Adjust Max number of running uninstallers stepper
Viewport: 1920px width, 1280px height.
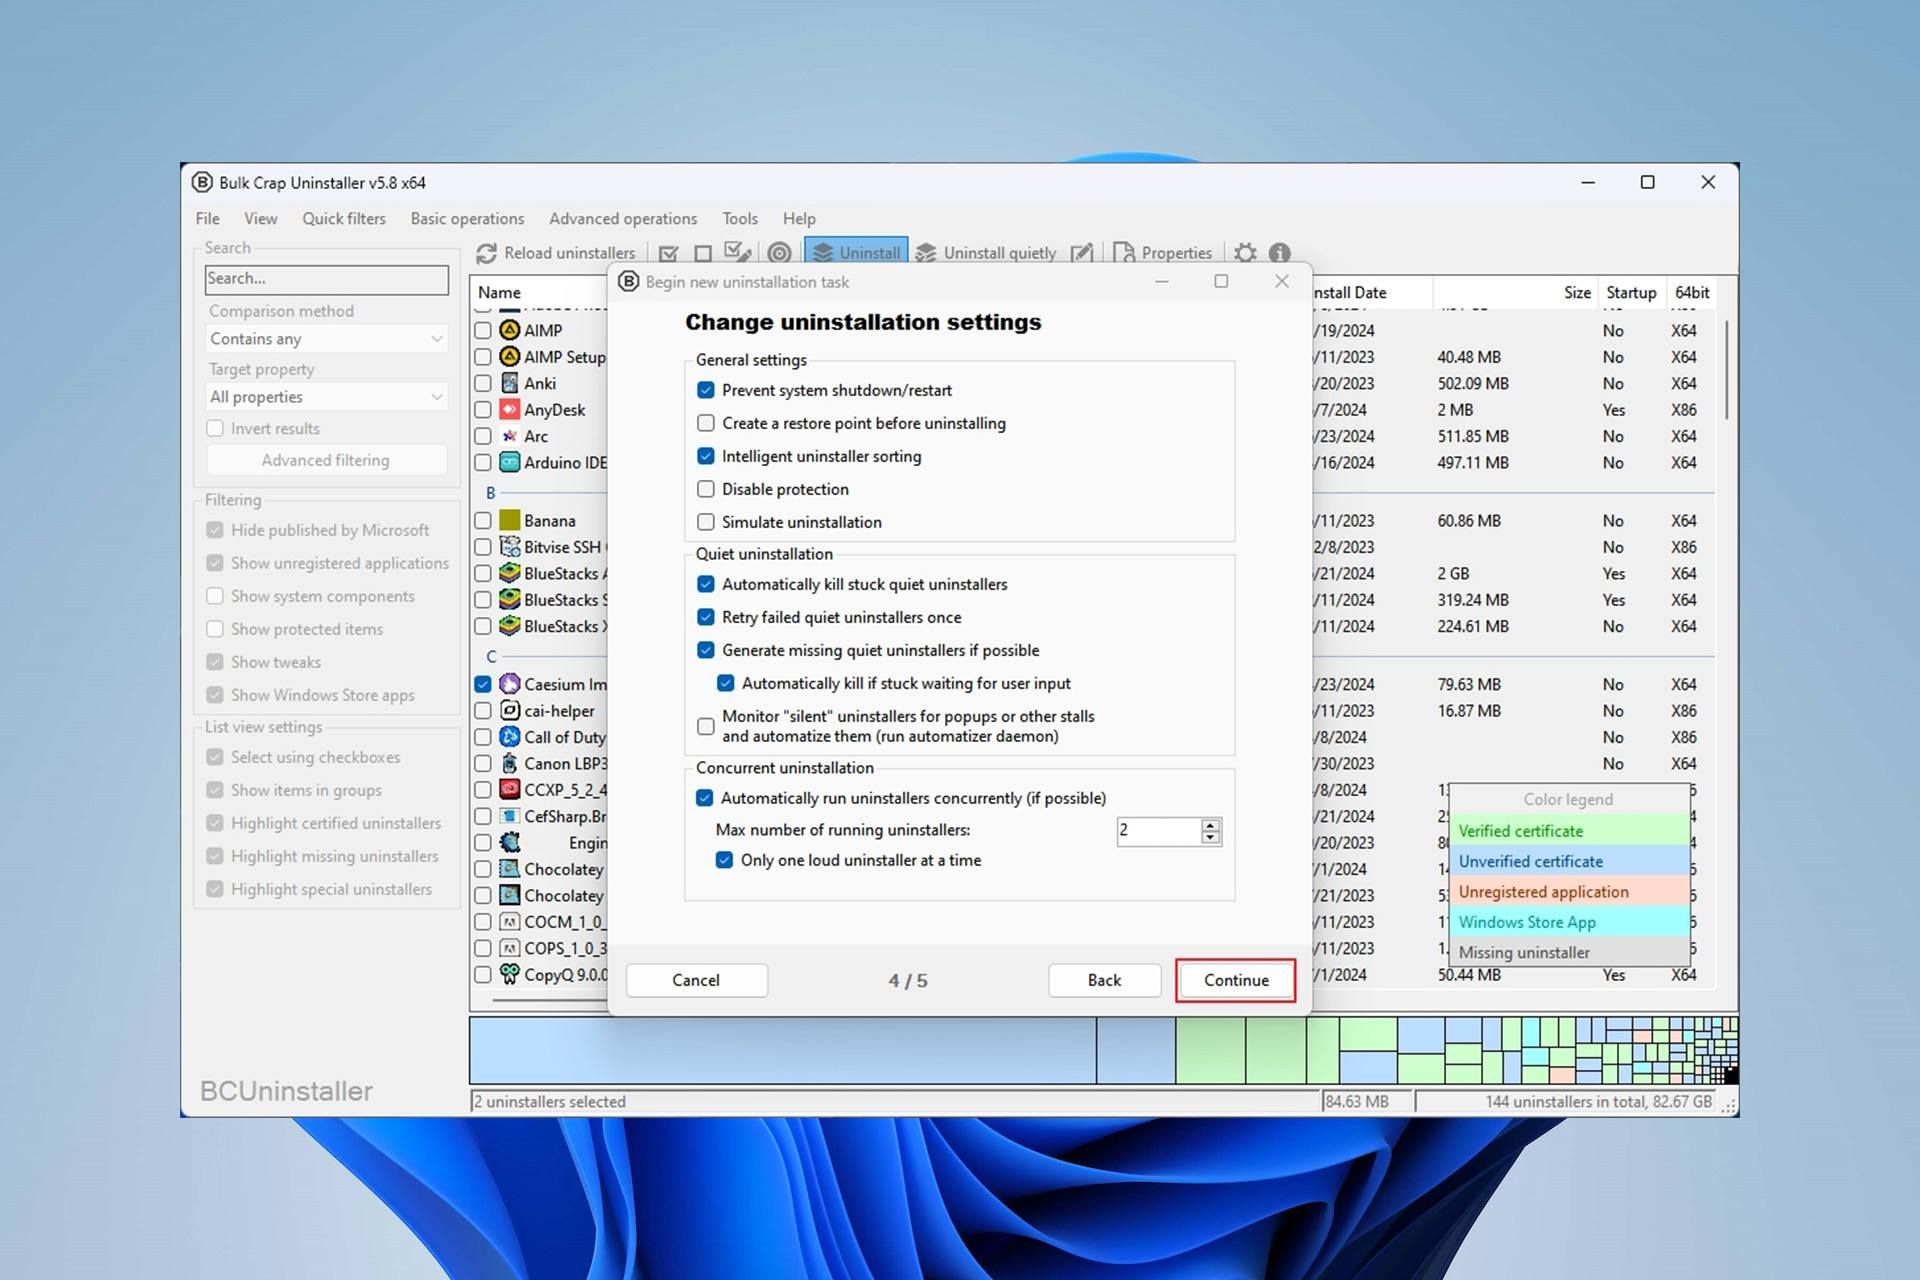click(1210, 830)
